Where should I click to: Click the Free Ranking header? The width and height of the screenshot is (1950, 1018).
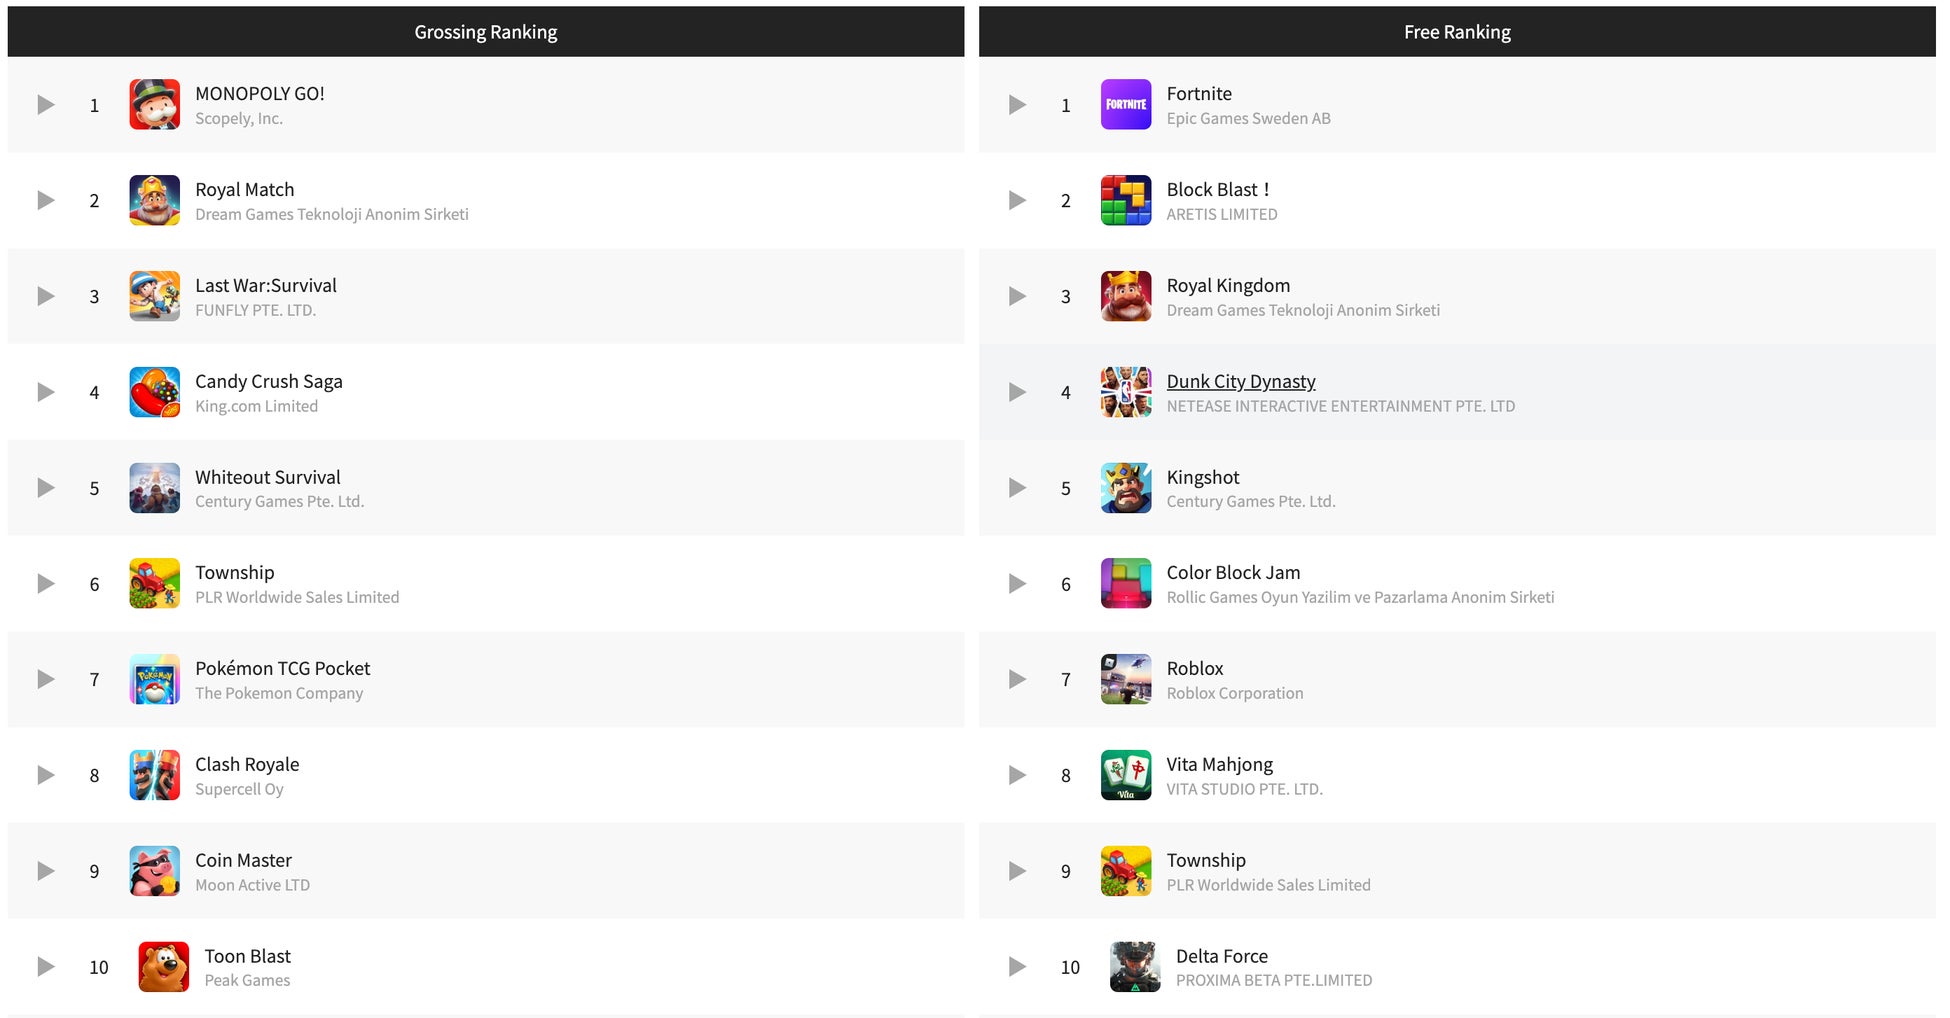[x=1457, y=32]
